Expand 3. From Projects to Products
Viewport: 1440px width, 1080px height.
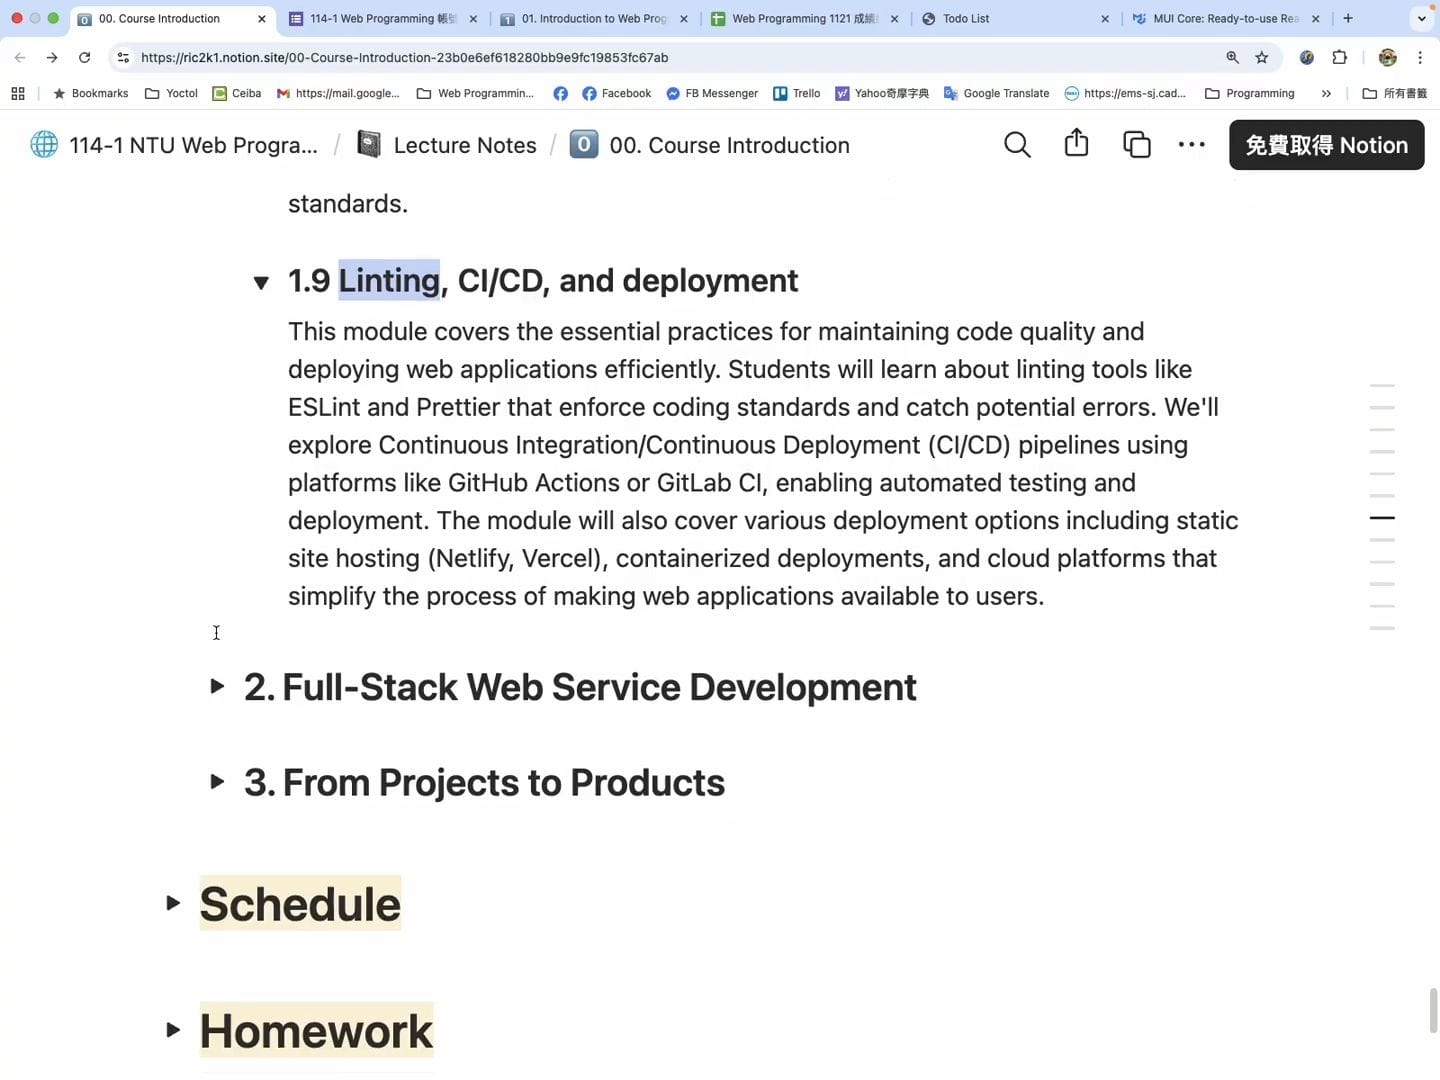(217, 782)
